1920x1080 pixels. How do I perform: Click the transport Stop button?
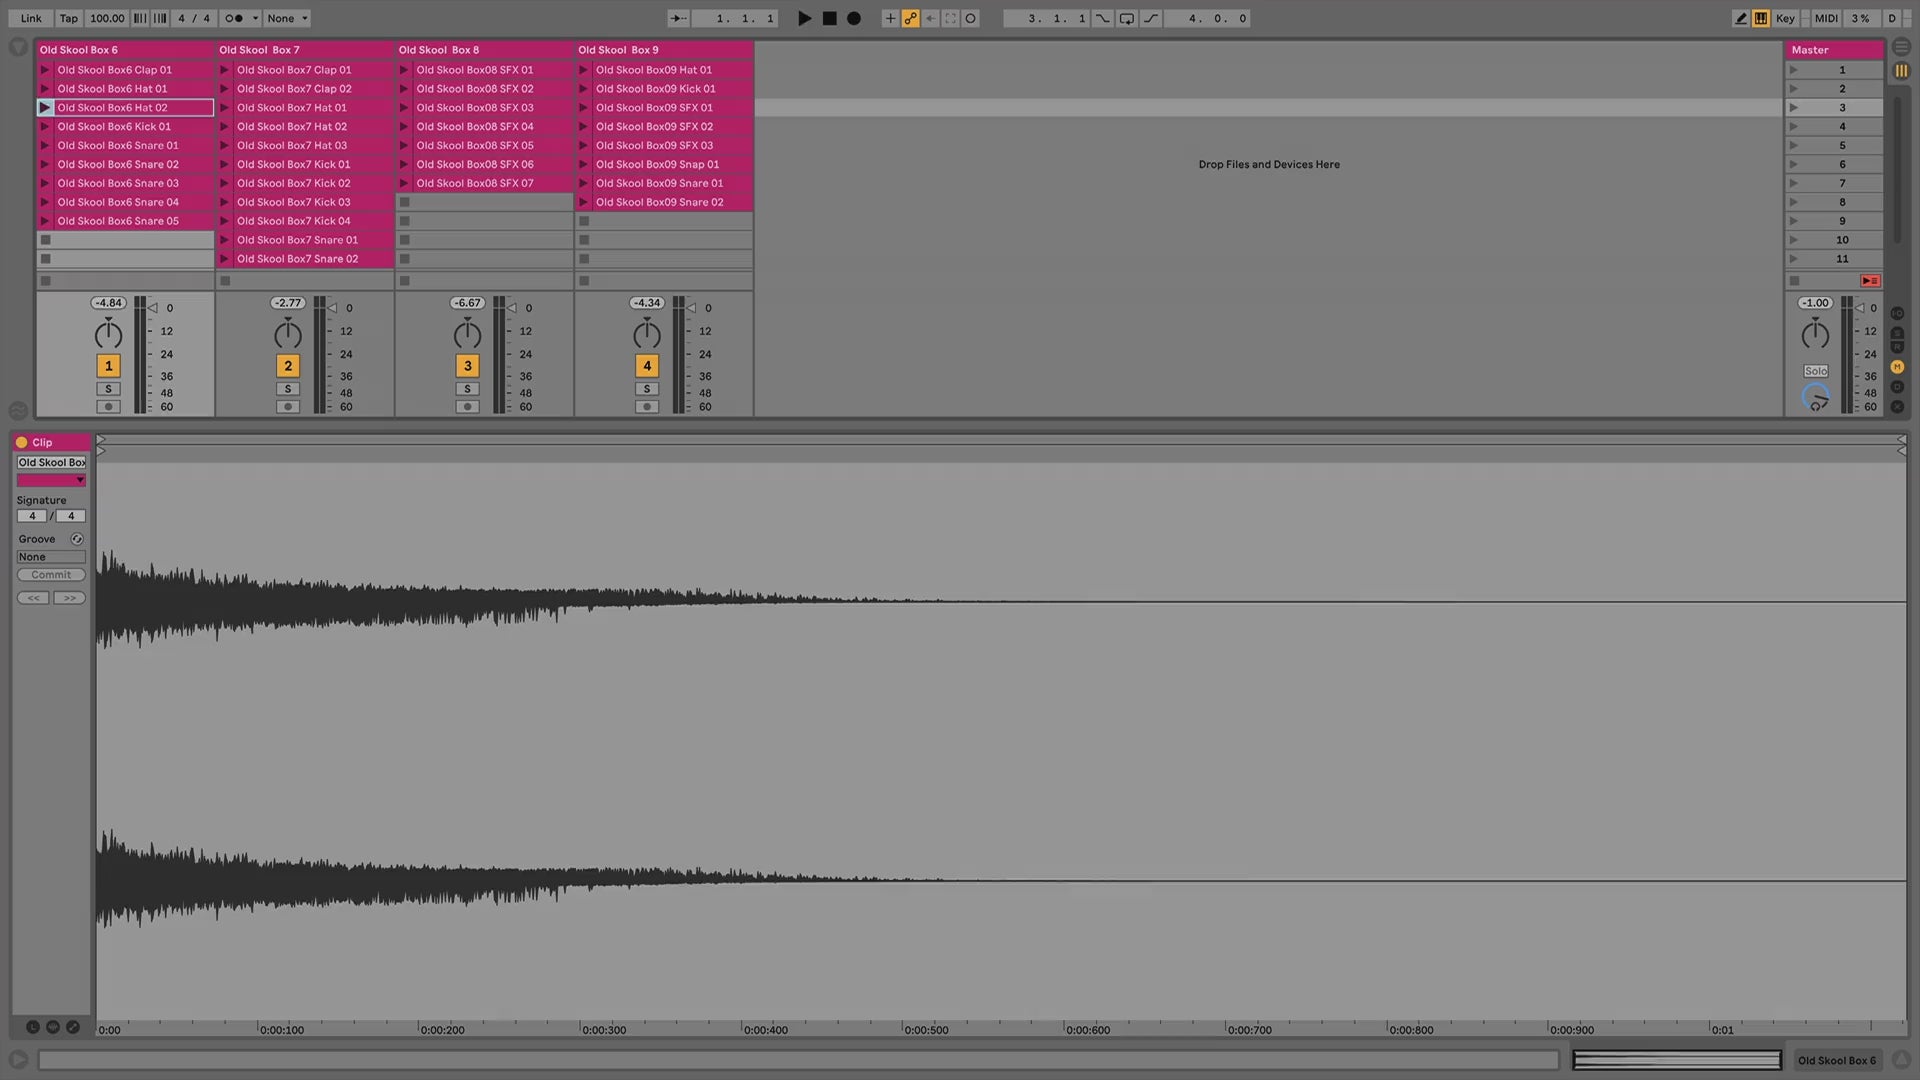[829, 18]
